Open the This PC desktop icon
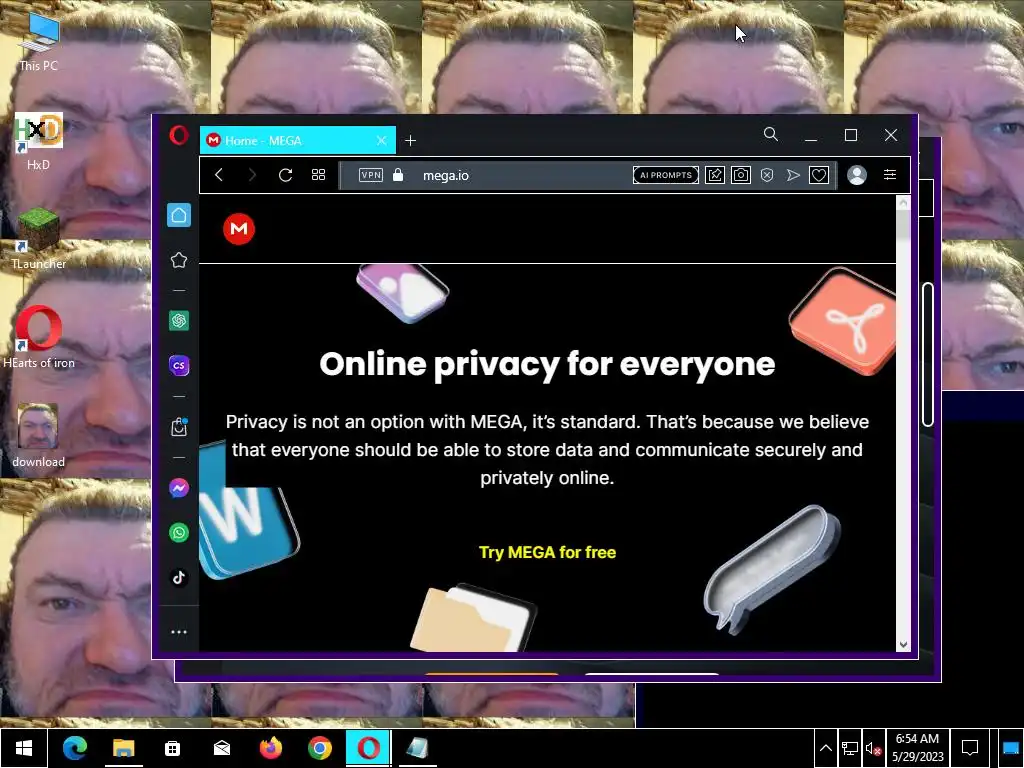Viewport: 1024px width, 768px height. point(39,42)
